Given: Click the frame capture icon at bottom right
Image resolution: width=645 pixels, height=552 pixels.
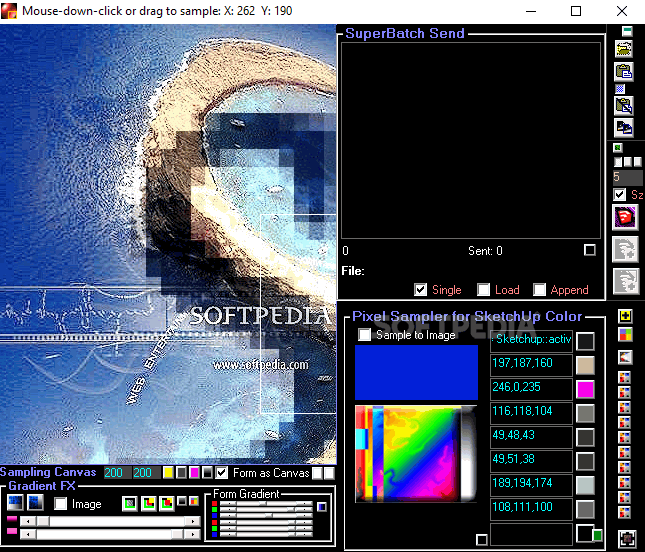Looking at the screenshot, I should point(627,538).
